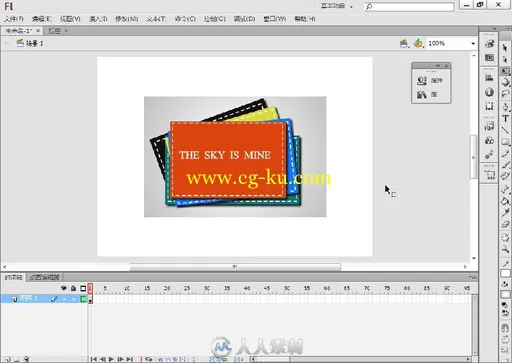Click frame 20 on timeline ruler

pyautogui.click(x=167, y=288)
